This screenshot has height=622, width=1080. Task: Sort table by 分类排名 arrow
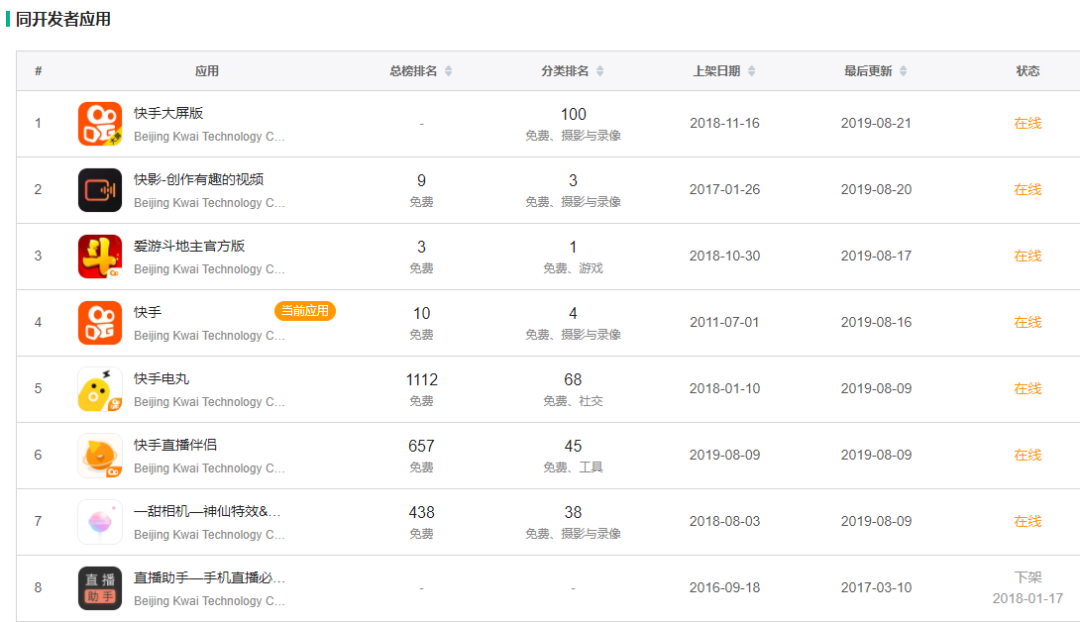600,71
